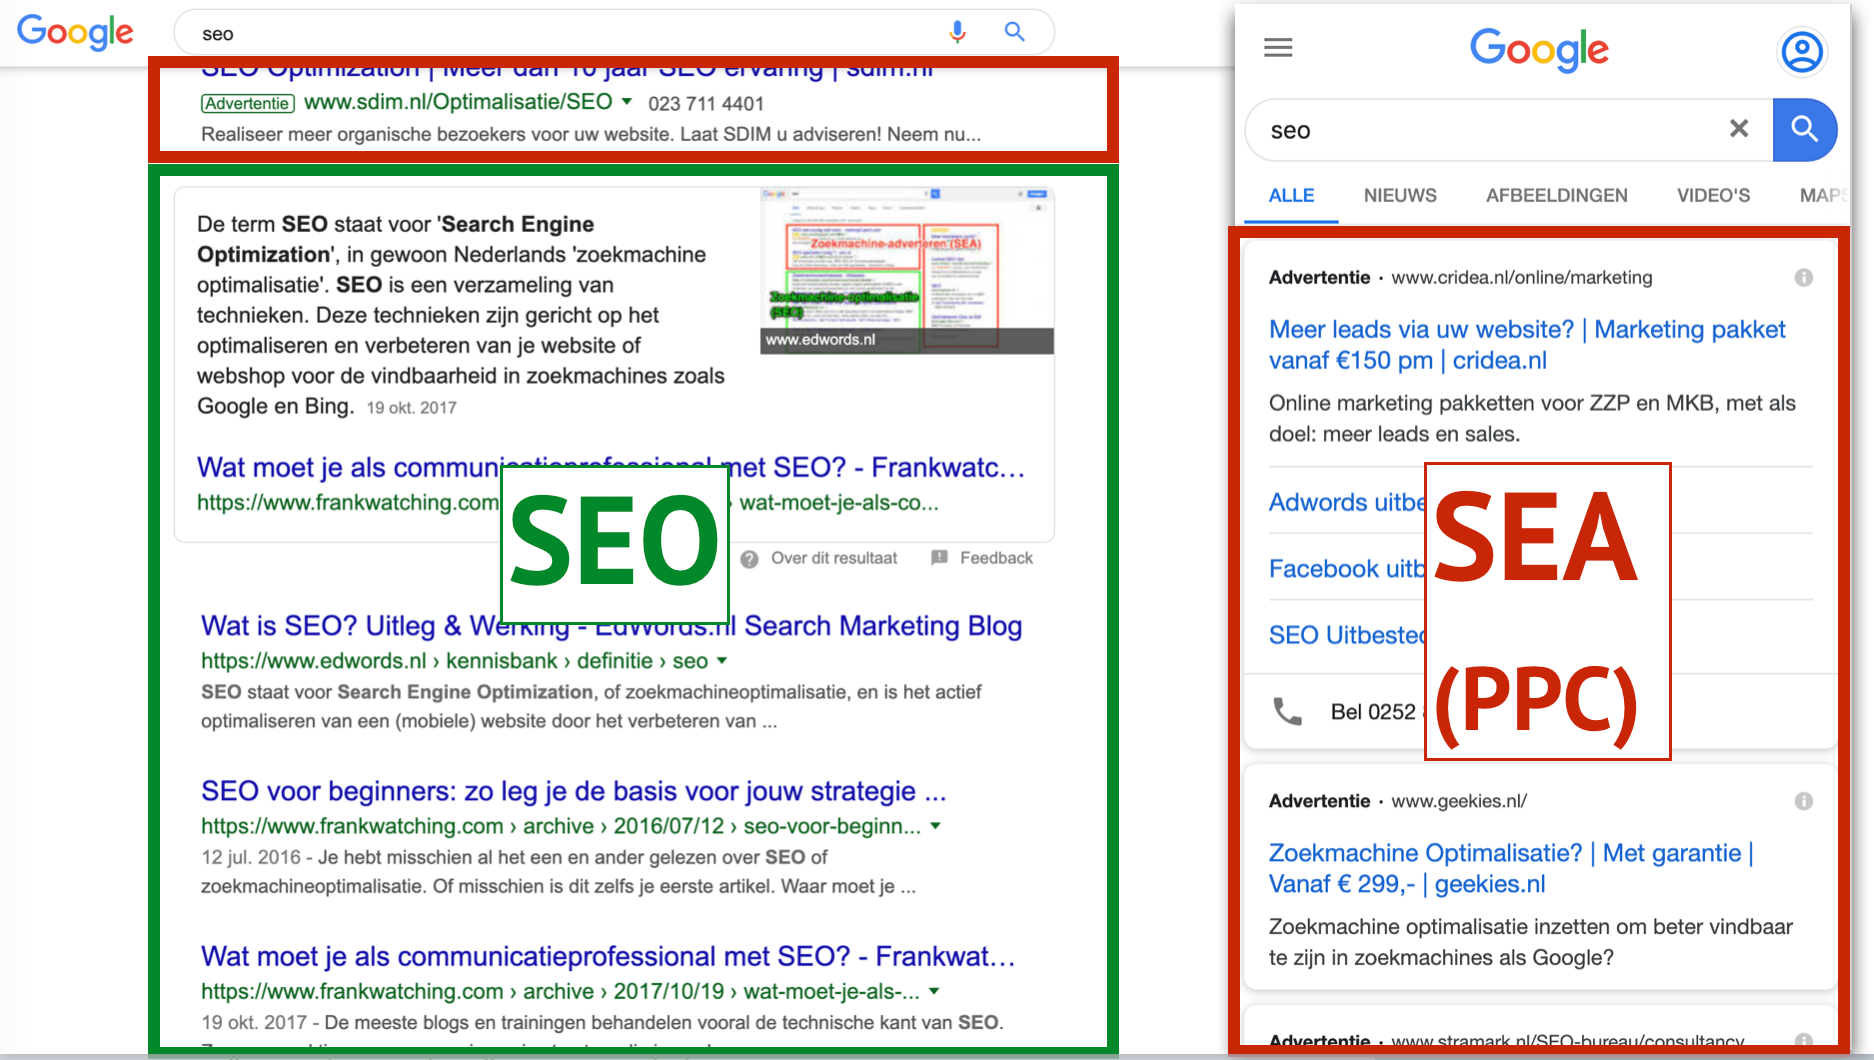Open 'Wat is SEO? Uitleg & Werking' result
1874x1060 pixels.
click(x=611, y=626)
